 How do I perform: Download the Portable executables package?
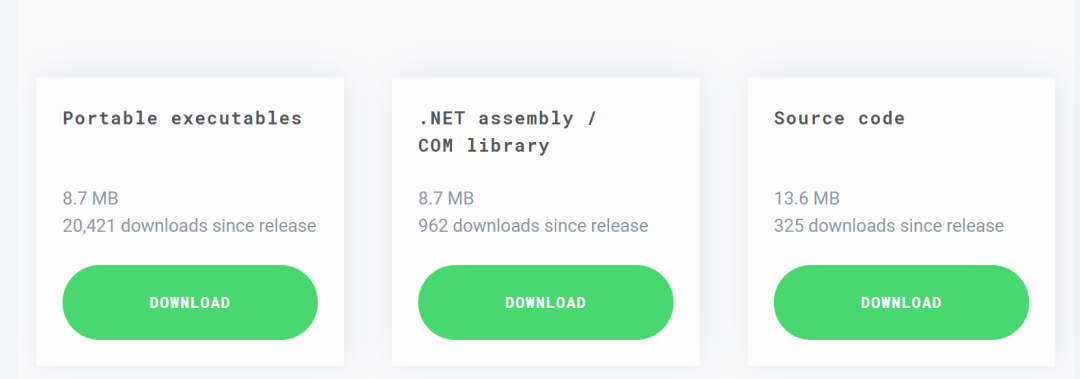click(x=190, y=303)
